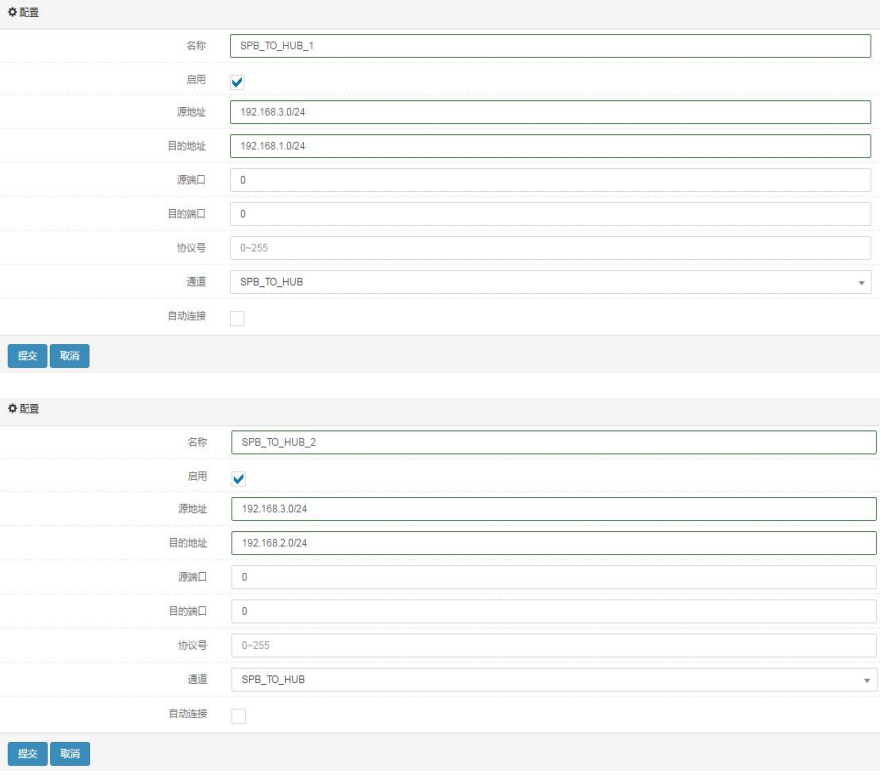
Task: Click the 源端口 field in SPB_TO_HUB_2 form
Action: 553,577
